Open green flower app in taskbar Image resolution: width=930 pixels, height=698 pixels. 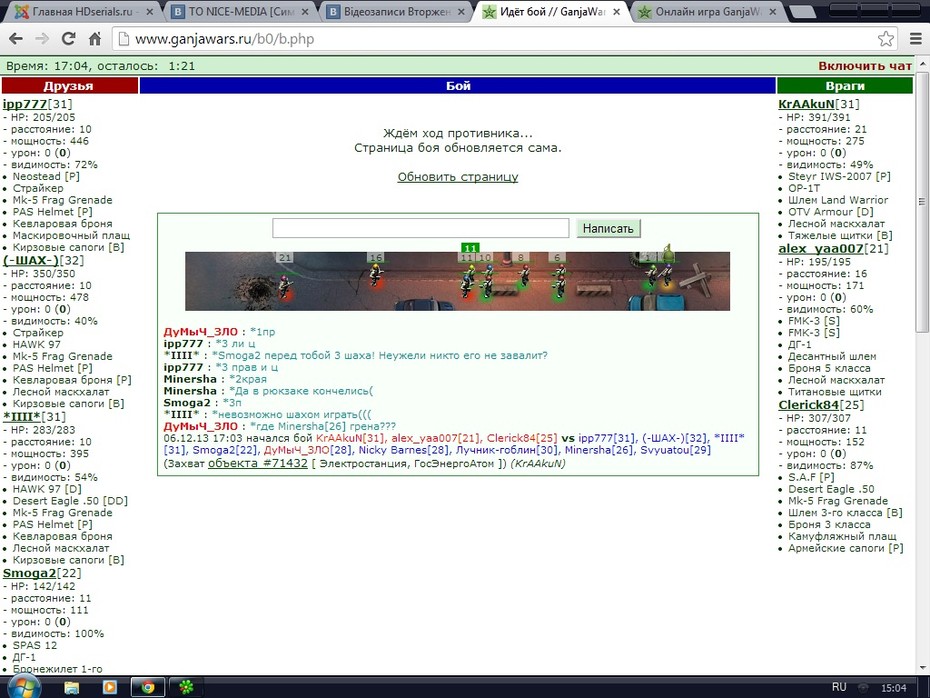(x=186, y=687)
